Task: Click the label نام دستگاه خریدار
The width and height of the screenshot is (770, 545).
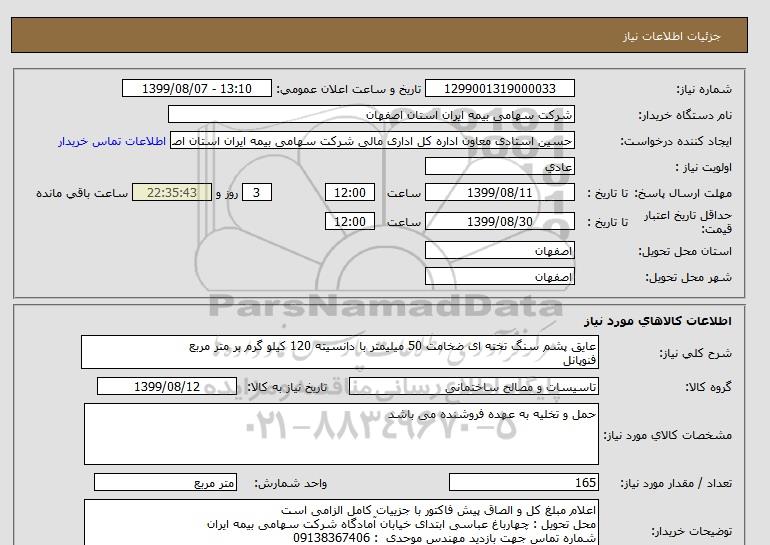Action: (685, 115)
